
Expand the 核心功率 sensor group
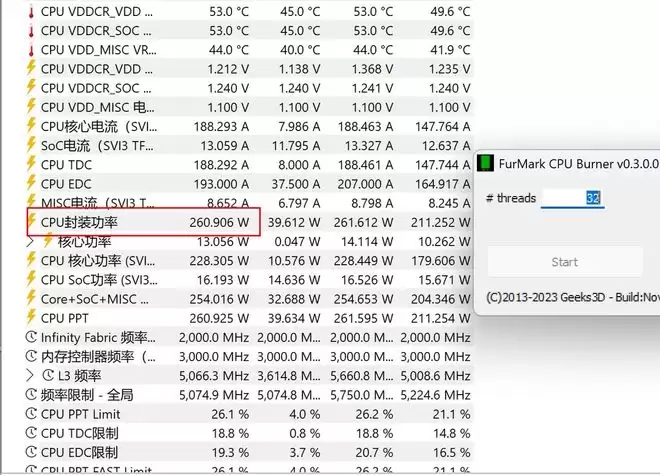pyautogui.click(x=29, y=241)
